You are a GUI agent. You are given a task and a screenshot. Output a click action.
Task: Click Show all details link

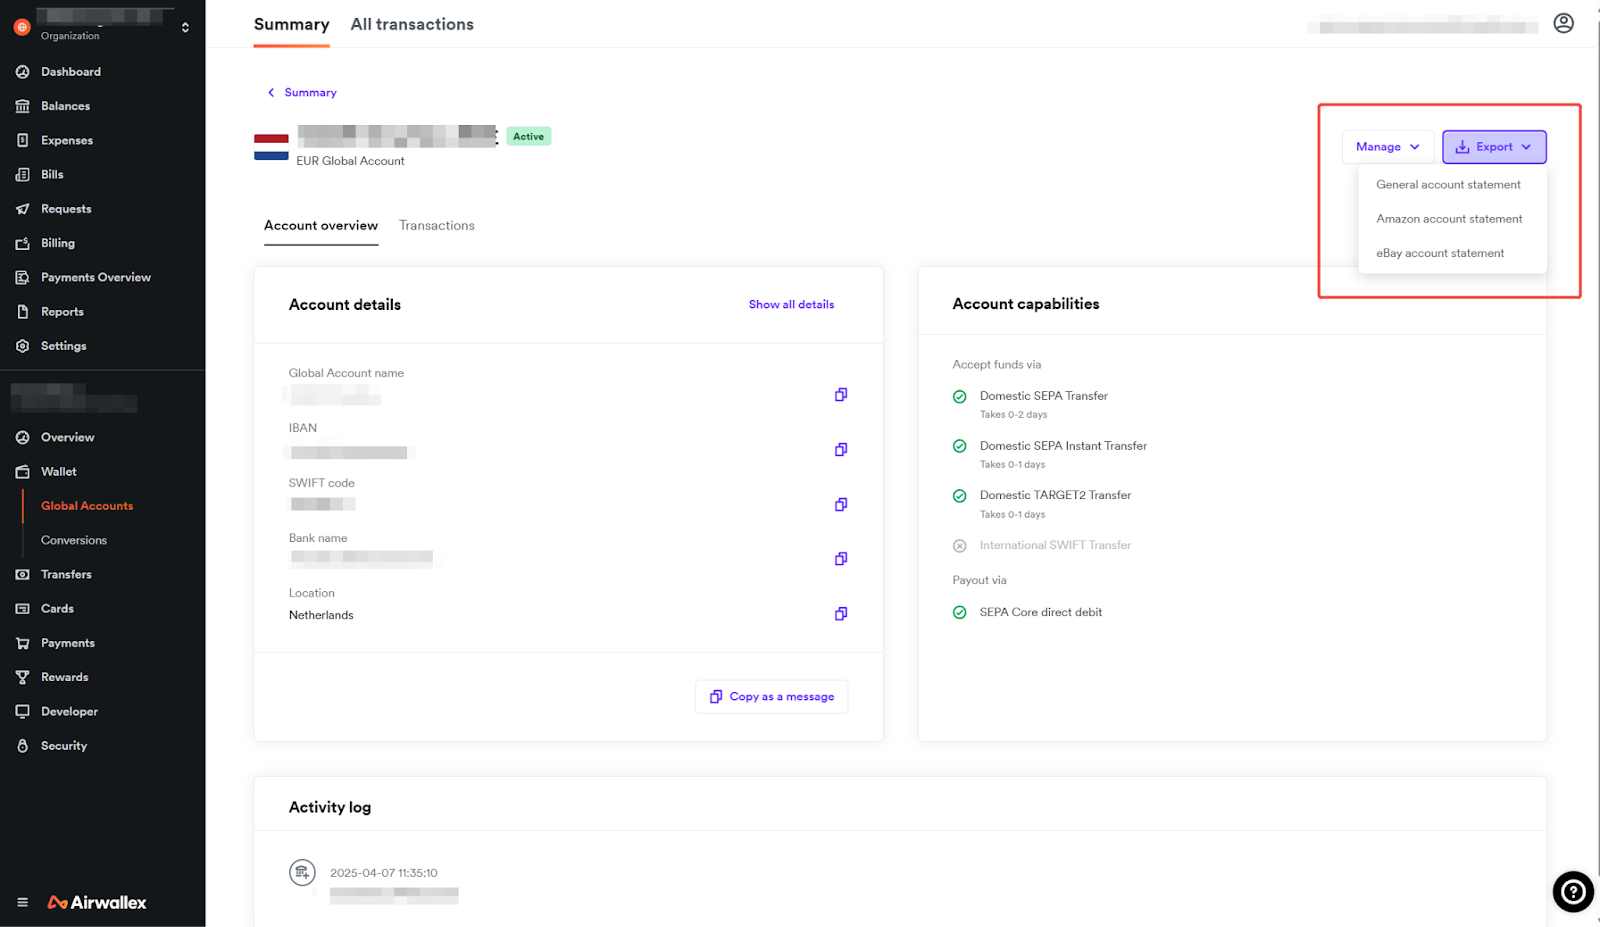791,305
